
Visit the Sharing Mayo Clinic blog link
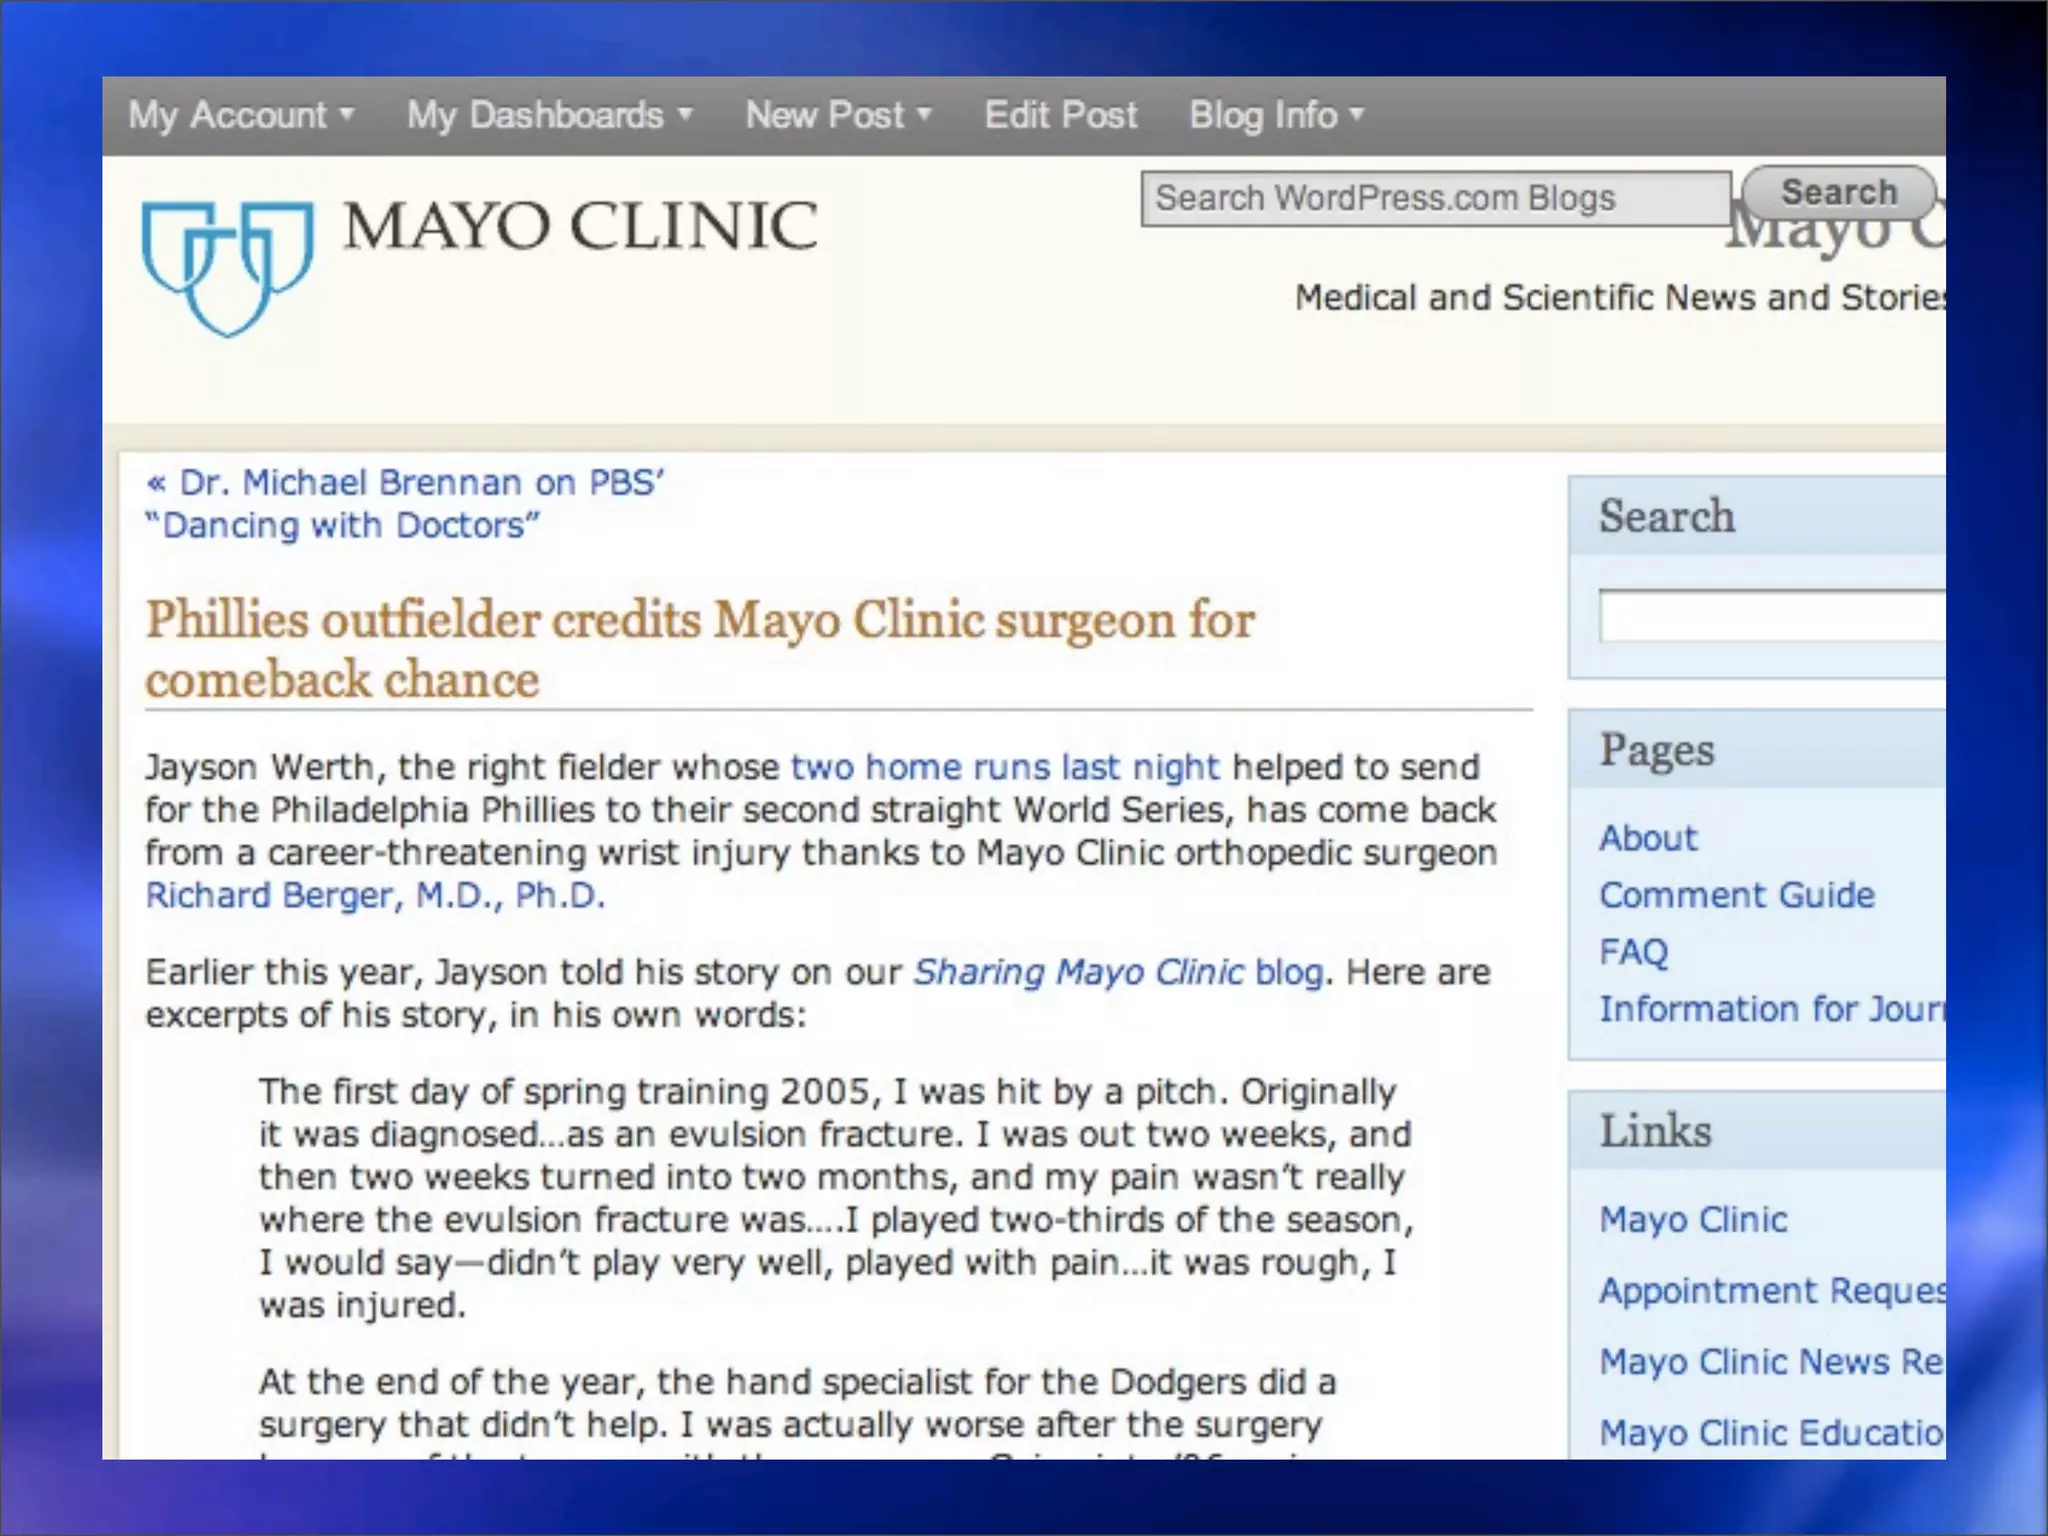tap(1118, 972)
